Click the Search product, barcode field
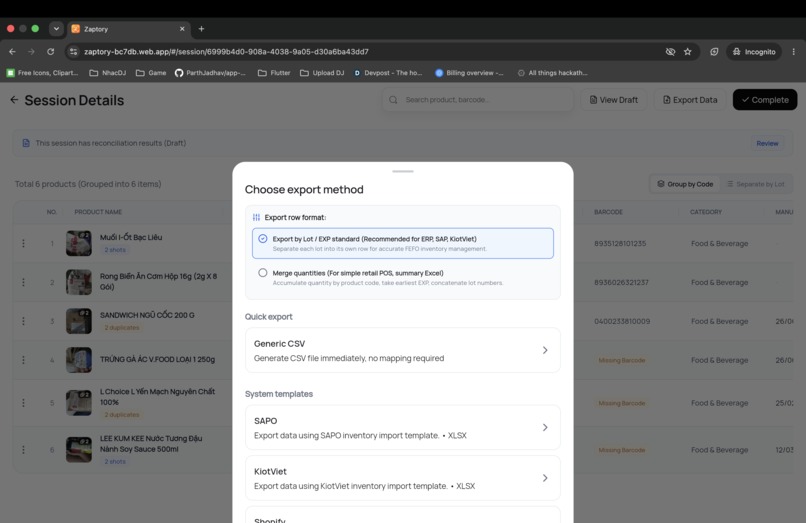Viewport: 806px width, 523px height. tap(478, 100)
